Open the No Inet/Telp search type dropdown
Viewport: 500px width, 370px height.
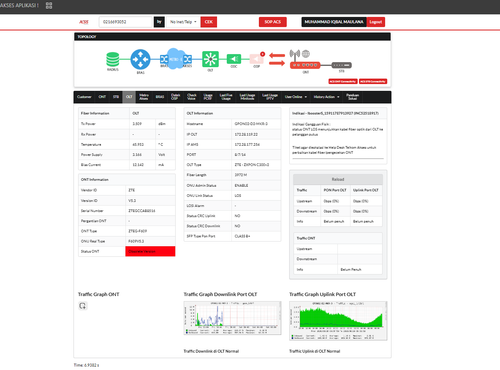tap(183, 22)
